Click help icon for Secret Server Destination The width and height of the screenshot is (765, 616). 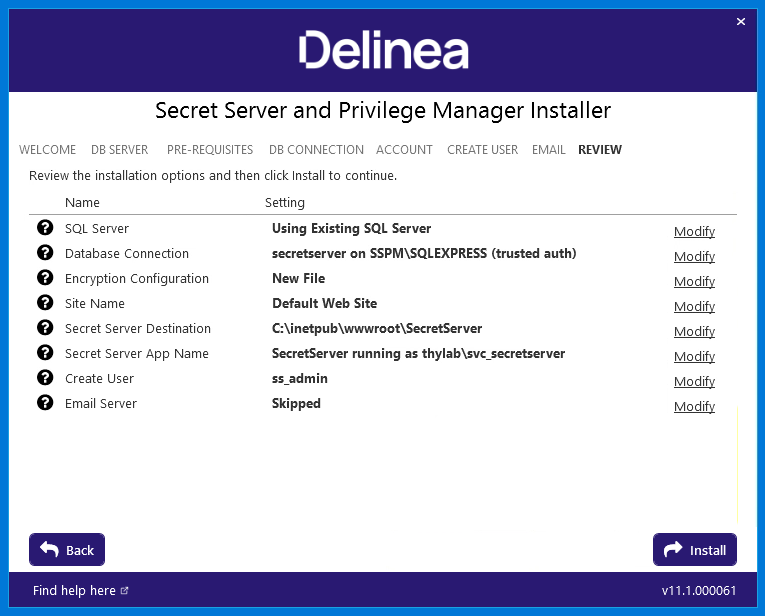(45, 327)
